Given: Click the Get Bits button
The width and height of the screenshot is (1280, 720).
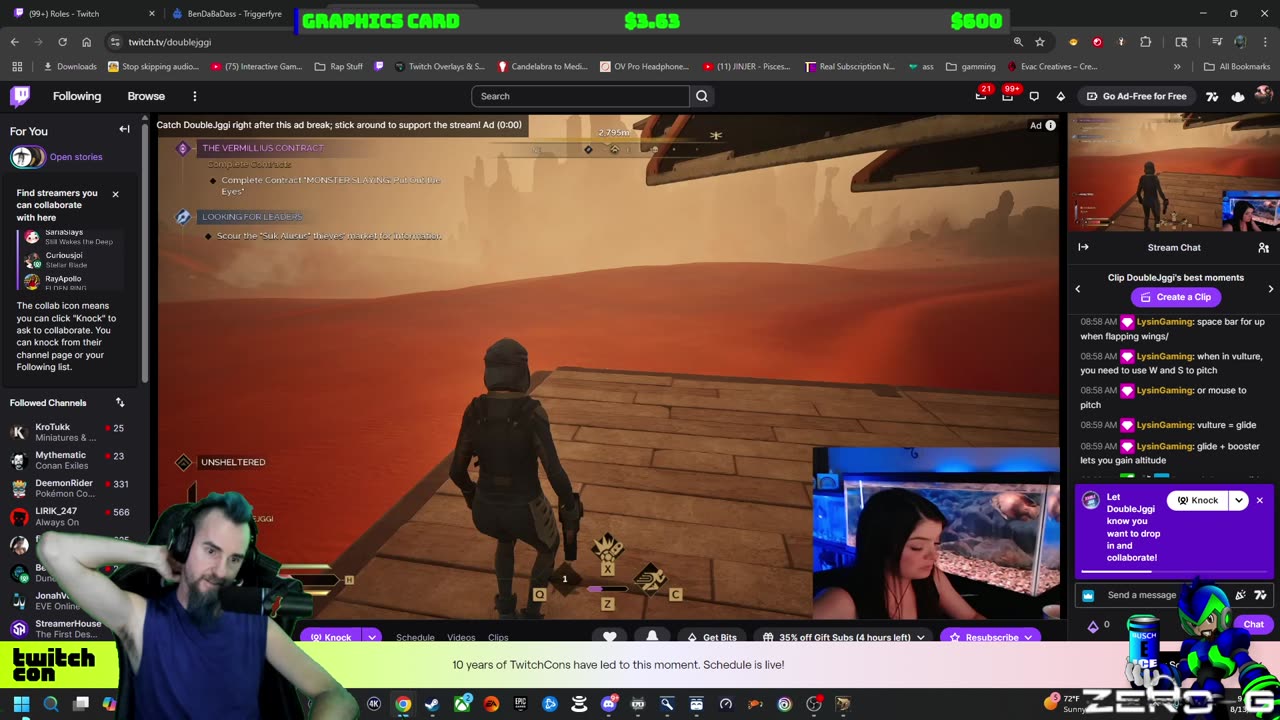Looking at the screenshot, I should 711,637.
